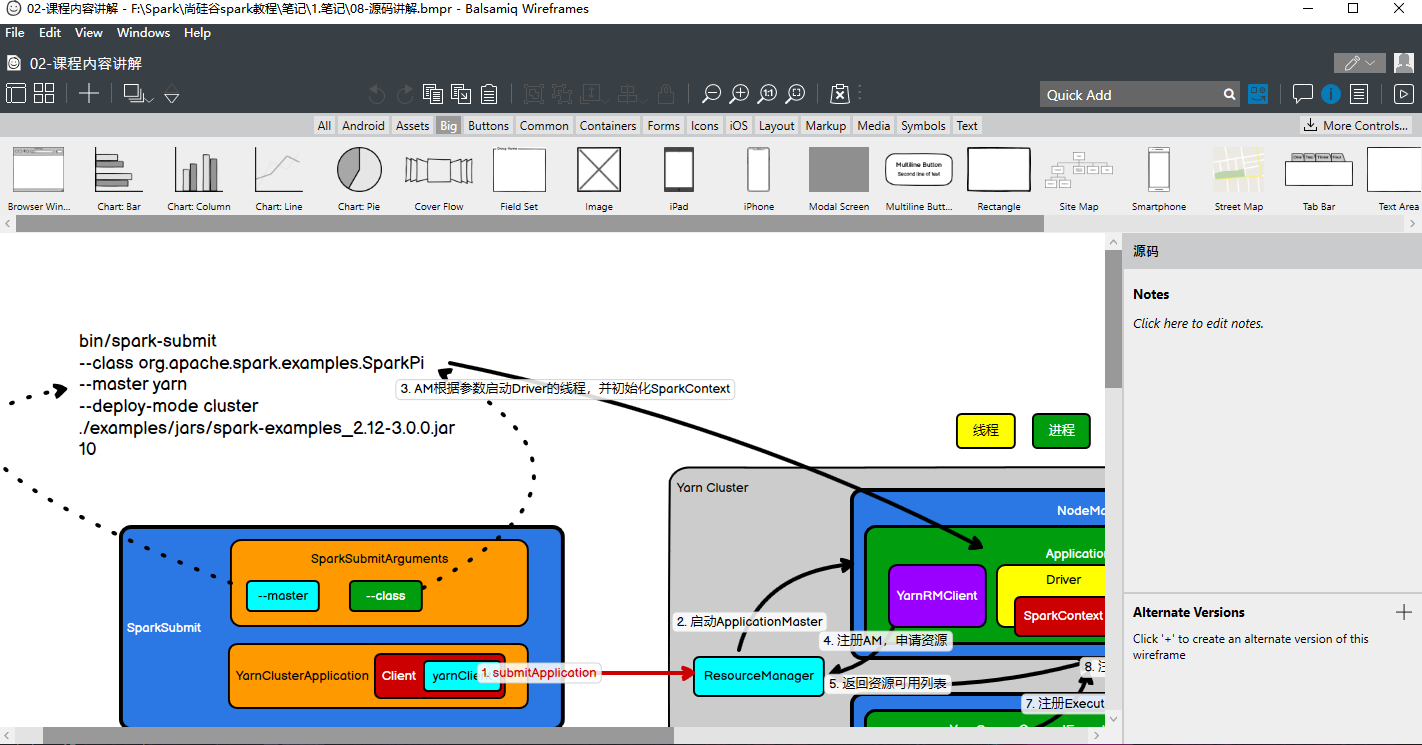Image resolution: width=1422 pixels, height=745 pixels.
Task: Select the Symbols category
Action: click(923, 126)
